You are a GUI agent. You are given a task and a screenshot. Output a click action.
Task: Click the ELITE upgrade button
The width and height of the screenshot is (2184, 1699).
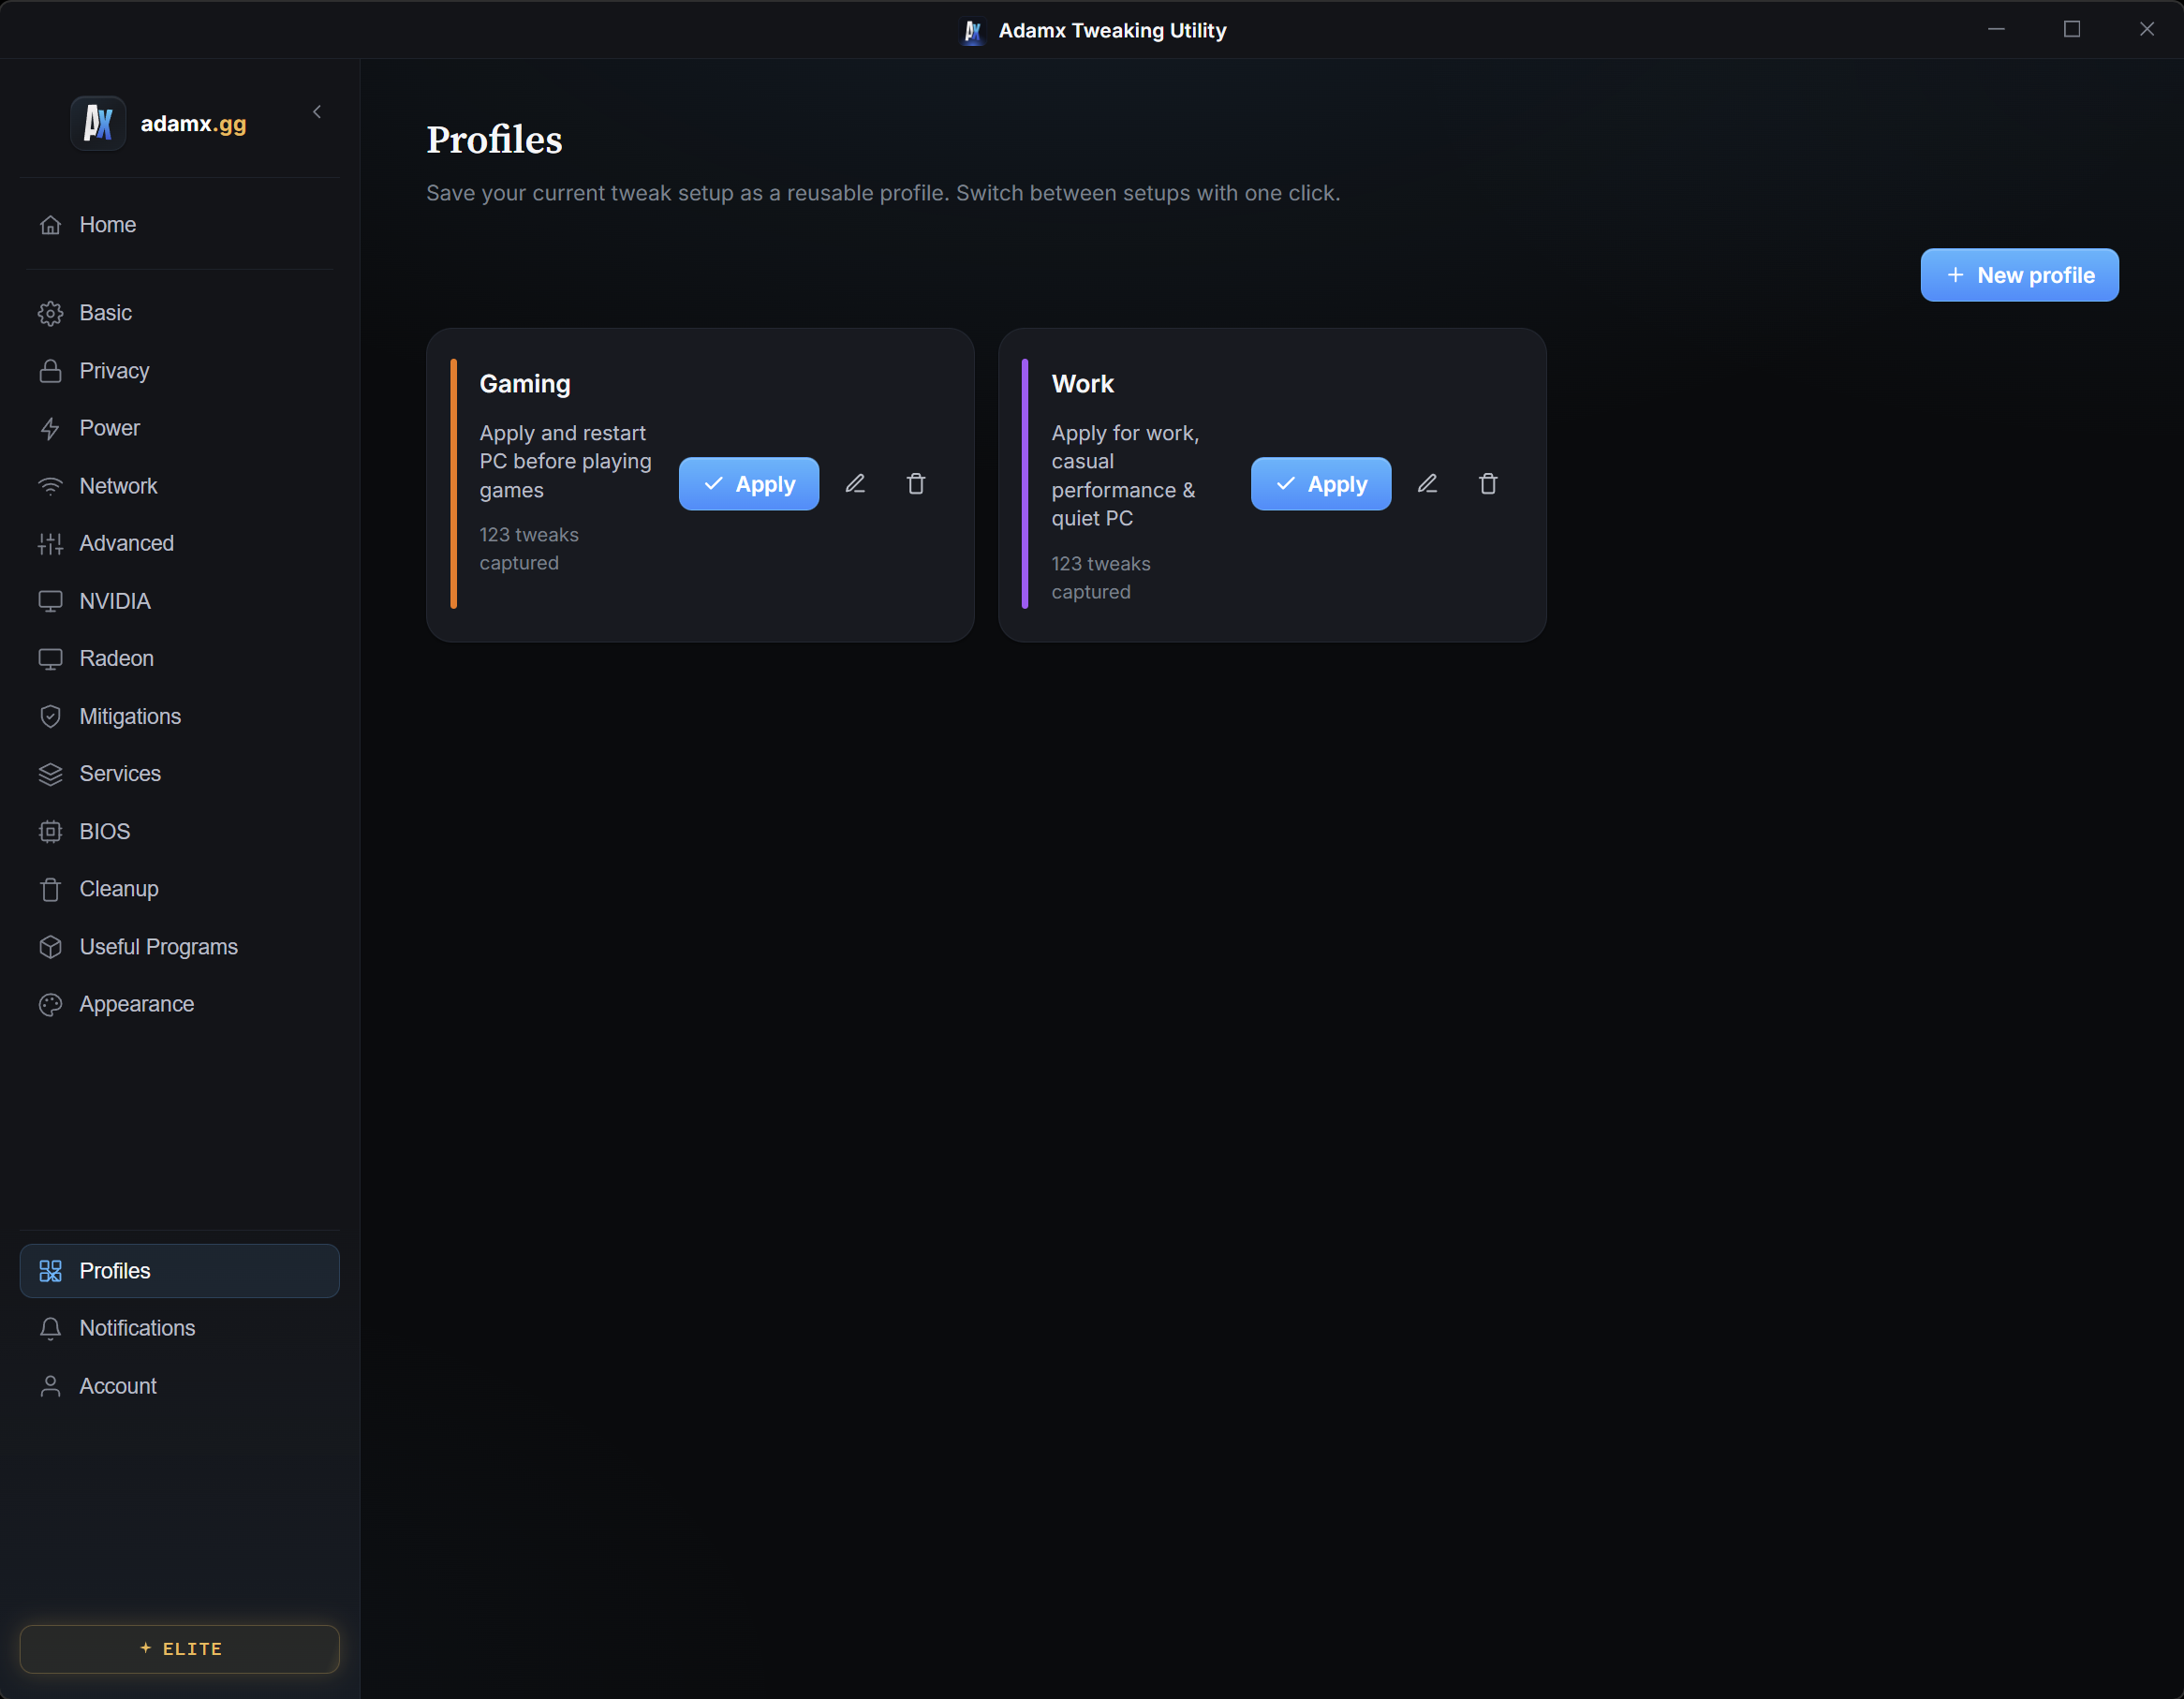pyautogui.click(x=180, y=1649)
